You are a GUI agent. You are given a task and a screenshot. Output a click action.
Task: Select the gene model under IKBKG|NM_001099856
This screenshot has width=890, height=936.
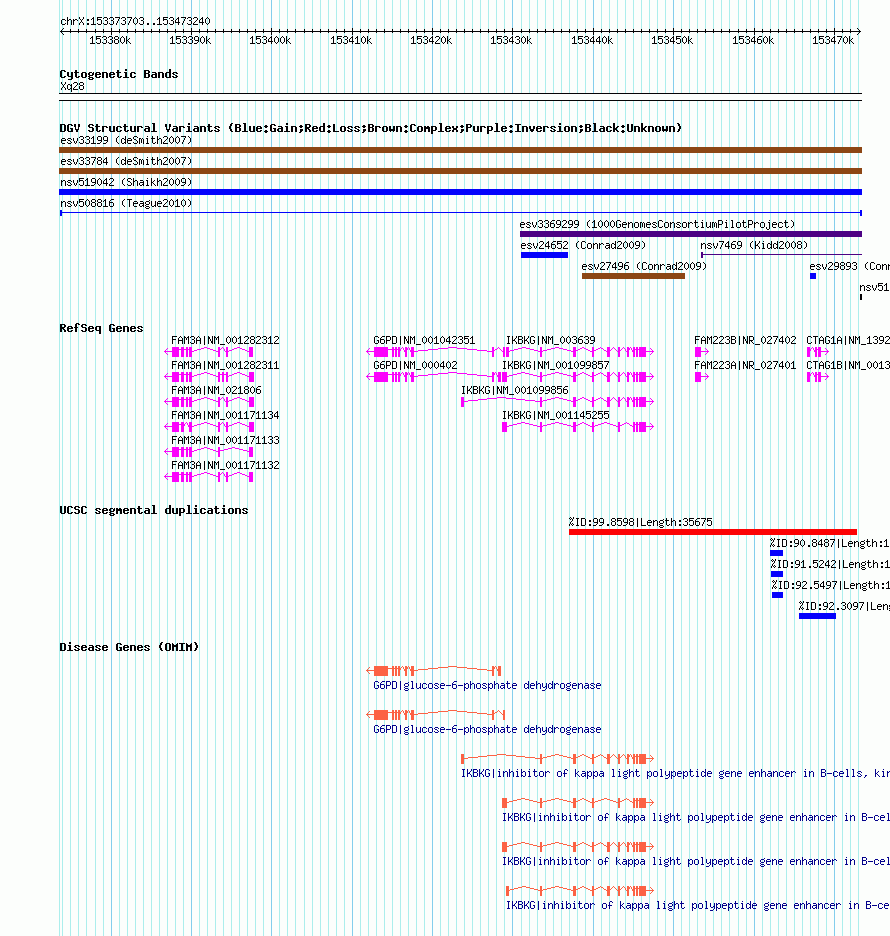(558, 402)
